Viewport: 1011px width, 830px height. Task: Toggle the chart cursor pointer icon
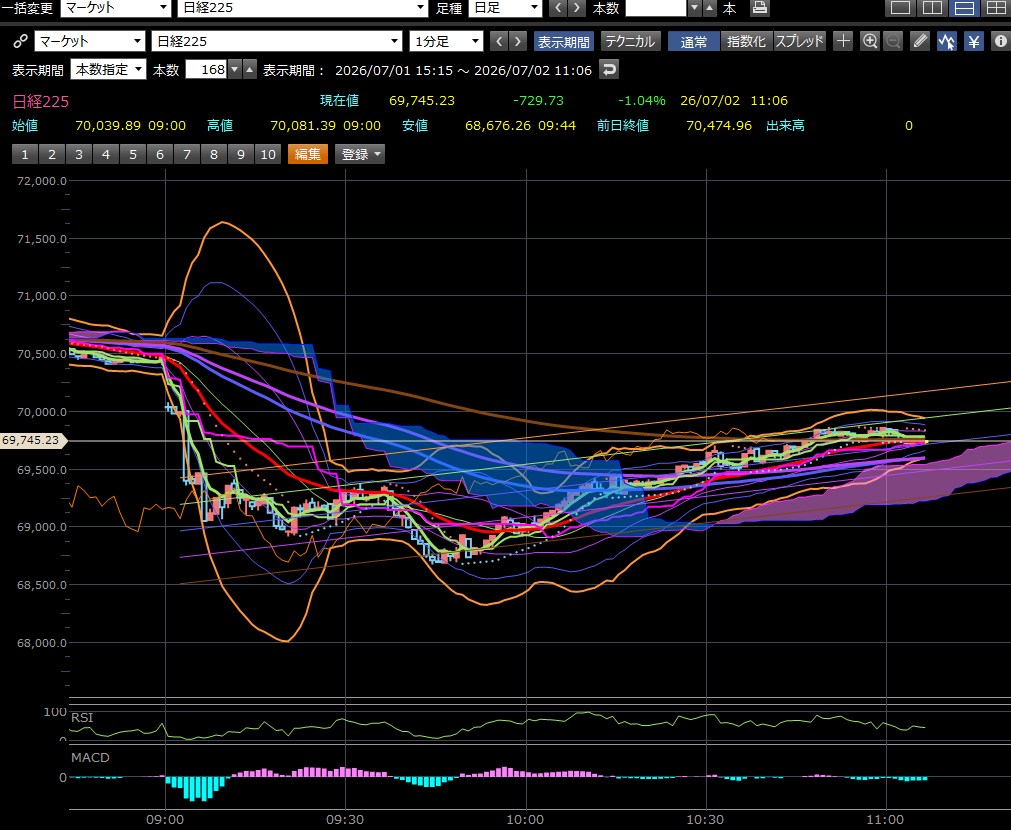point(947,41)
